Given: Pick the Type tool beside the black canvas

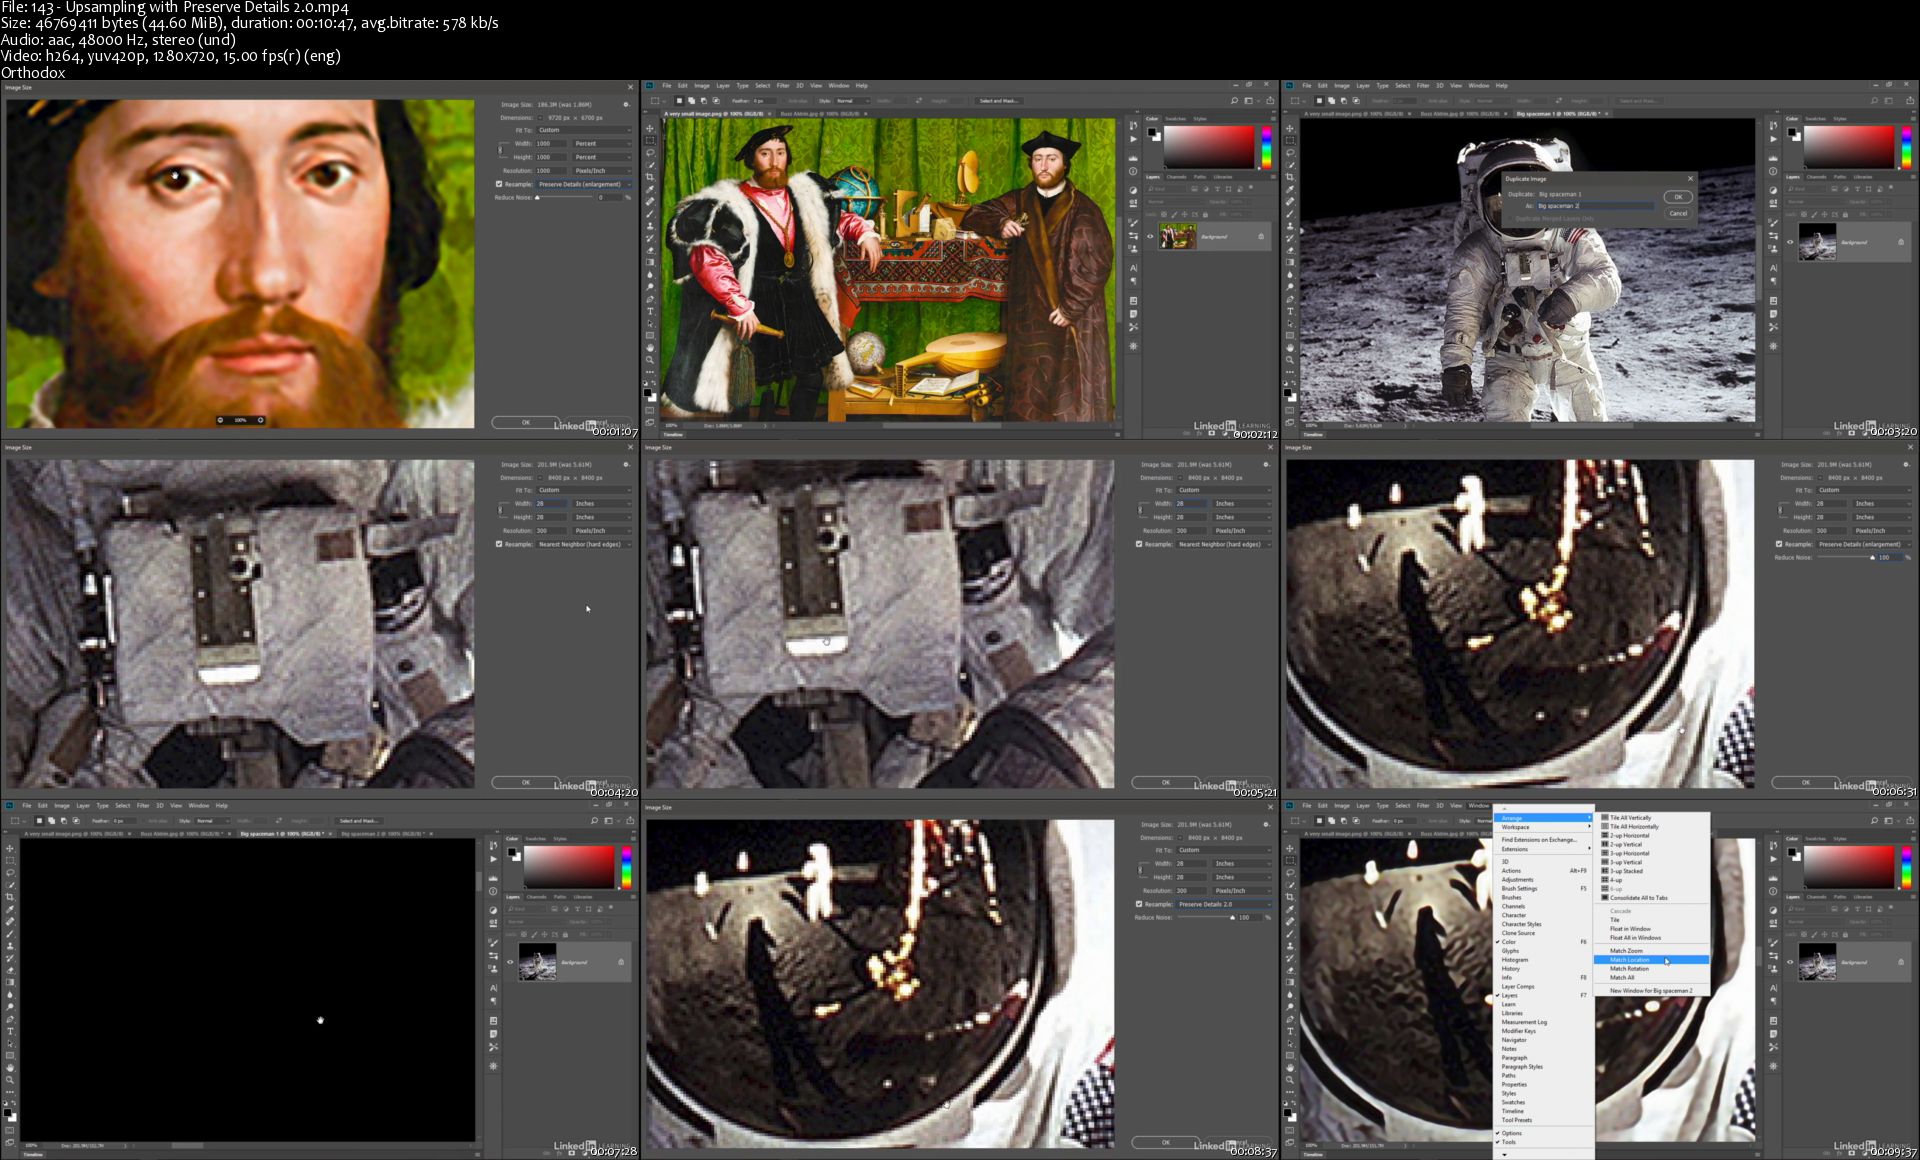Looking at the screenshot, I should pyautogui.click(x=10, y=1031).
